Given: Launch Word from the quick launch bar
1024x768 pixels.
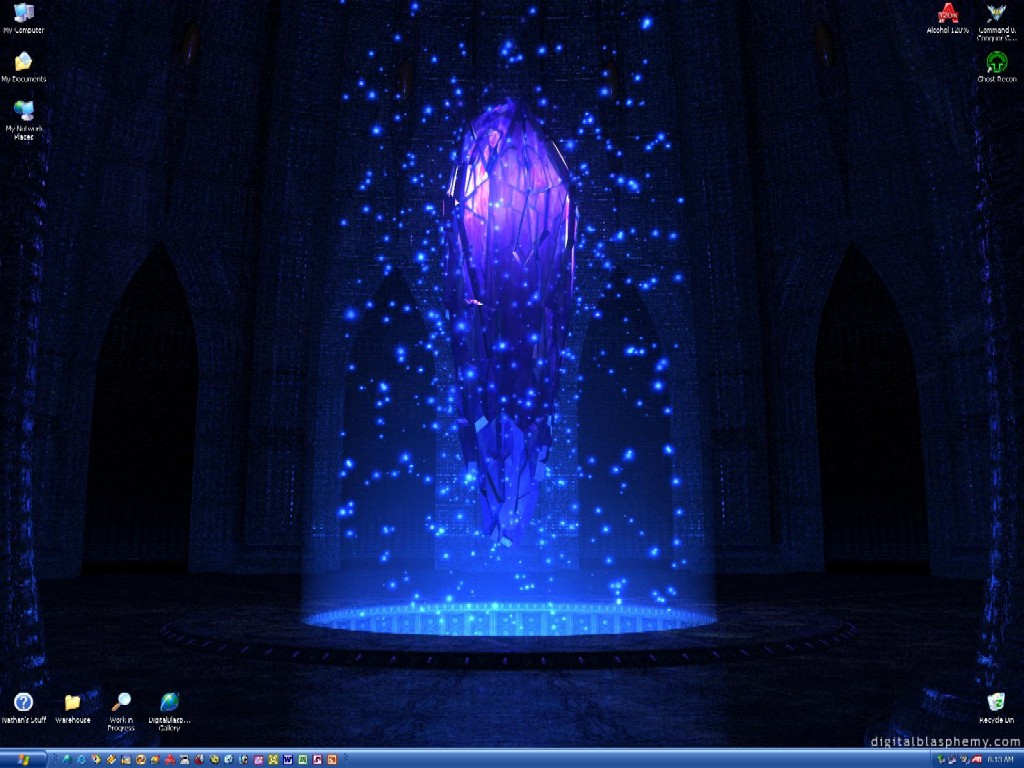Looking at the screenshot, I should click(x=287, y=759).
